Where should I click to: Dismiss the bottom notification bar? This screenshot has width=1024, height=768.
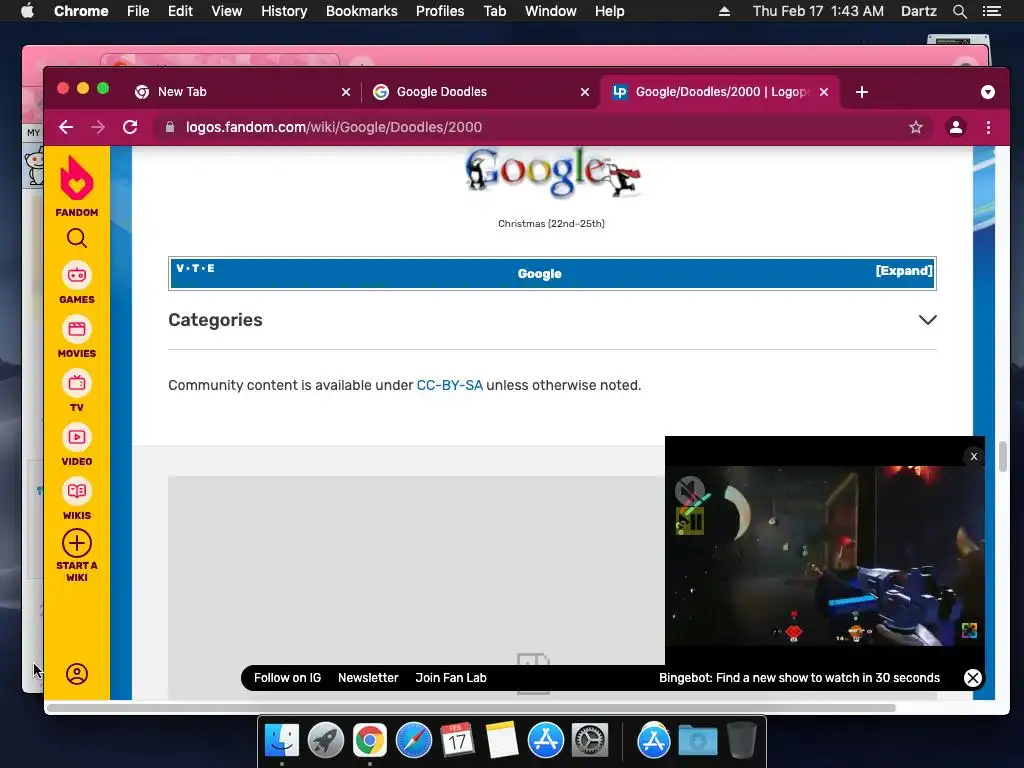(x=972, y=678)
